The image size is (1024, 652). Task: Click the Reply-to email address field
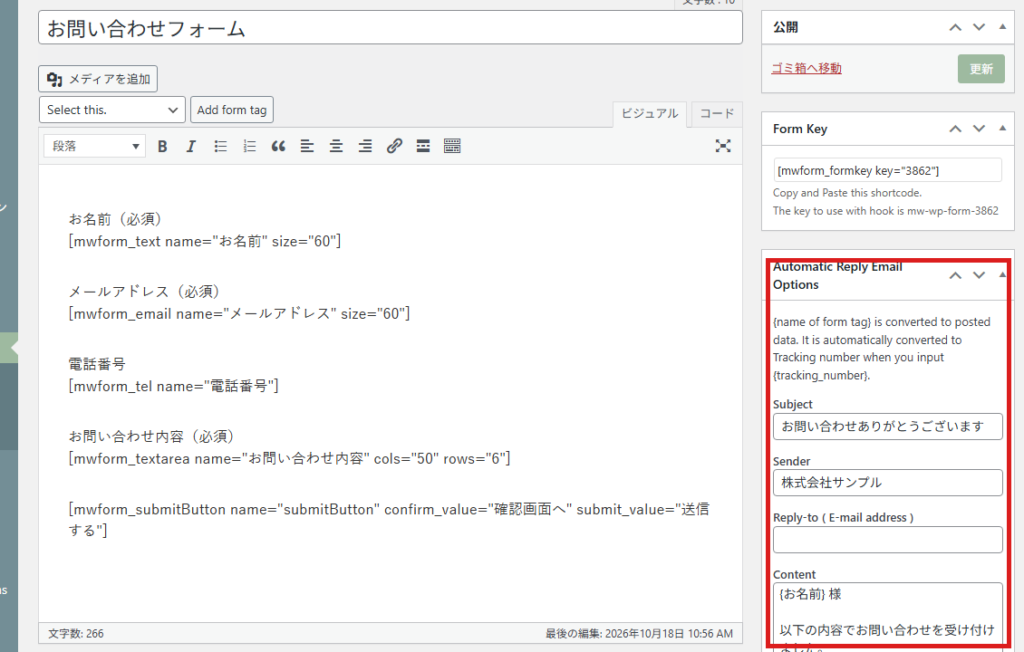888,540
